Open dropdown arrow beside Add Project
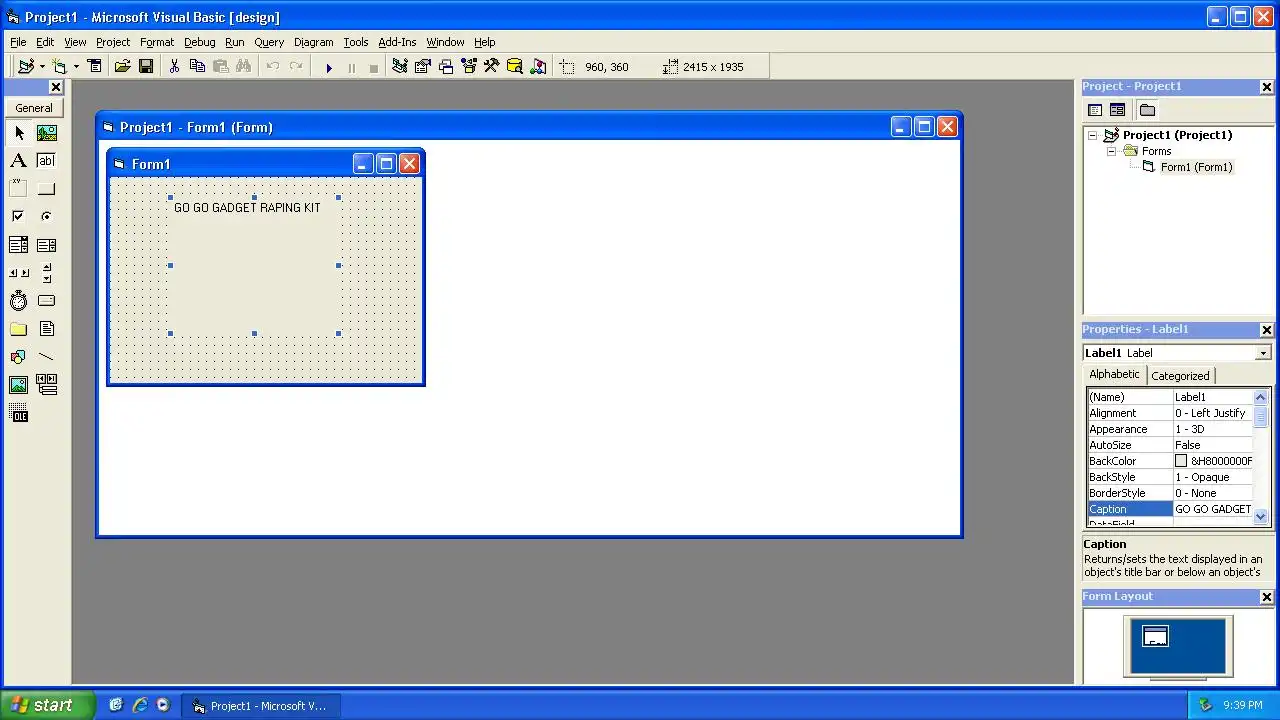1280x720 pixels. pos(41,67)
